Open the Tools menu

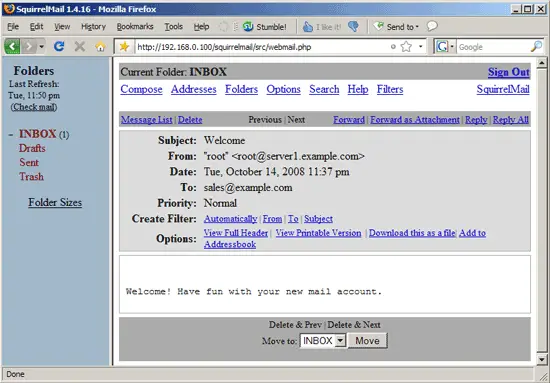[174, 27]
